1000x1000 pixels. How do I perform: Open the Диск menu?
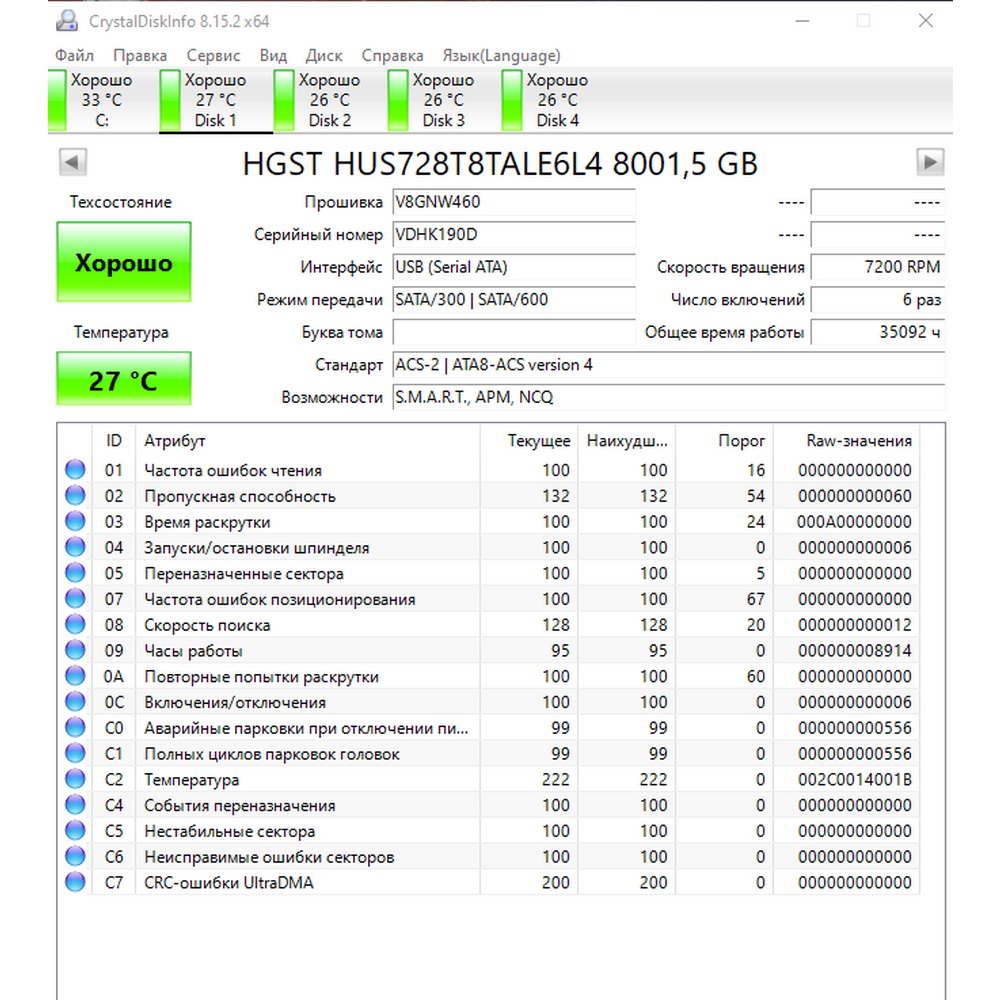324,55
